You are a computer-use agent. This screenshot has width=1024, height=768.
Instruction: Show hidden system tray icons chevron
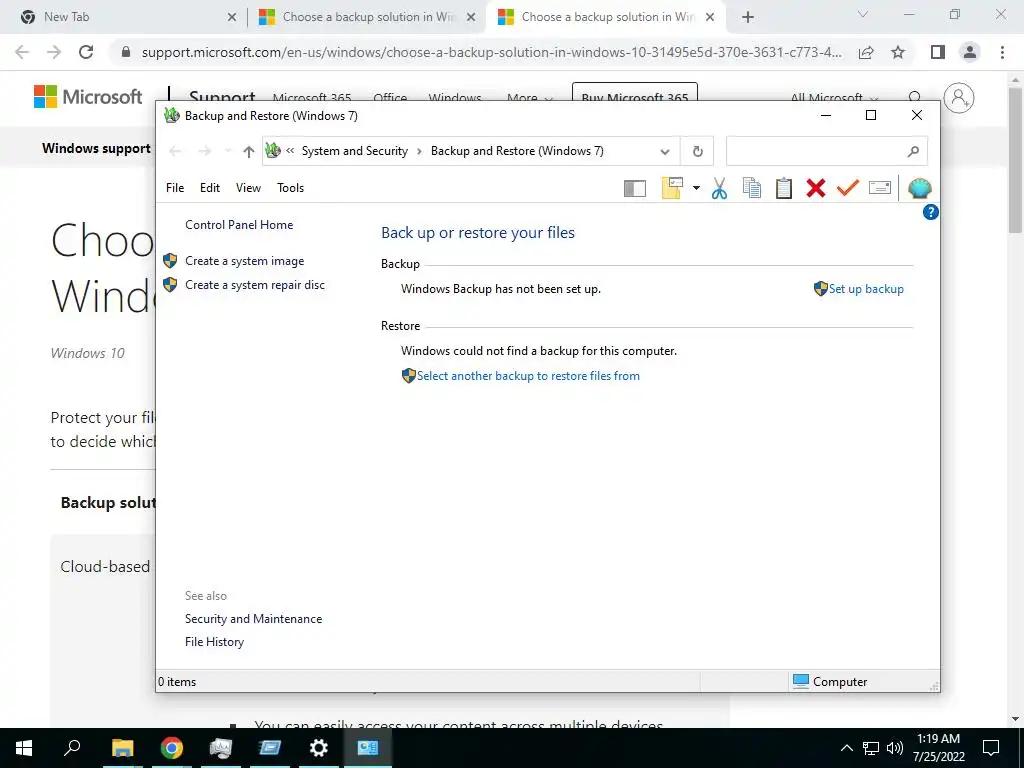pos(846,748)
